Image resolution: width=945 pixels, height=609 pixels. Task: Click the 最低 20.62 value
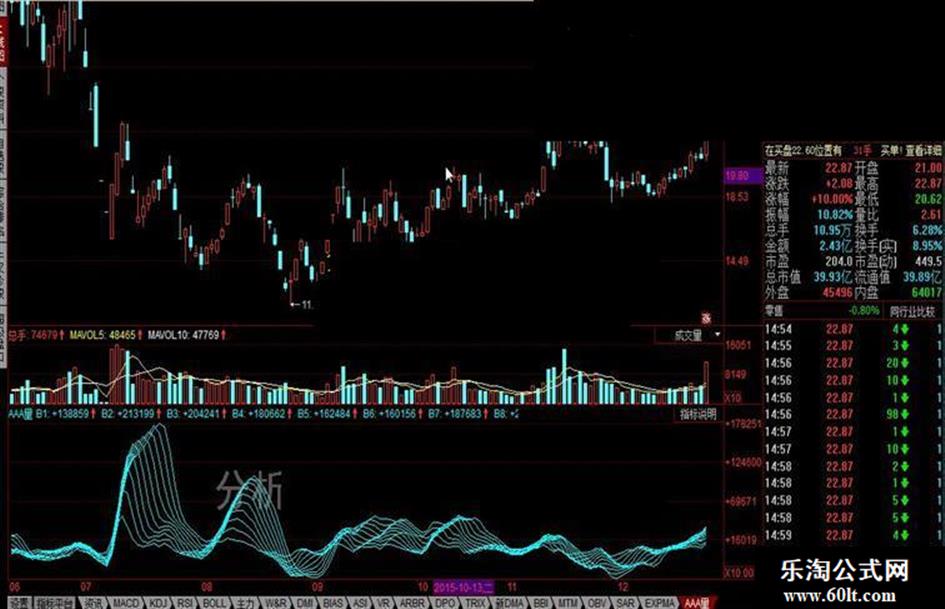point(928,198)
